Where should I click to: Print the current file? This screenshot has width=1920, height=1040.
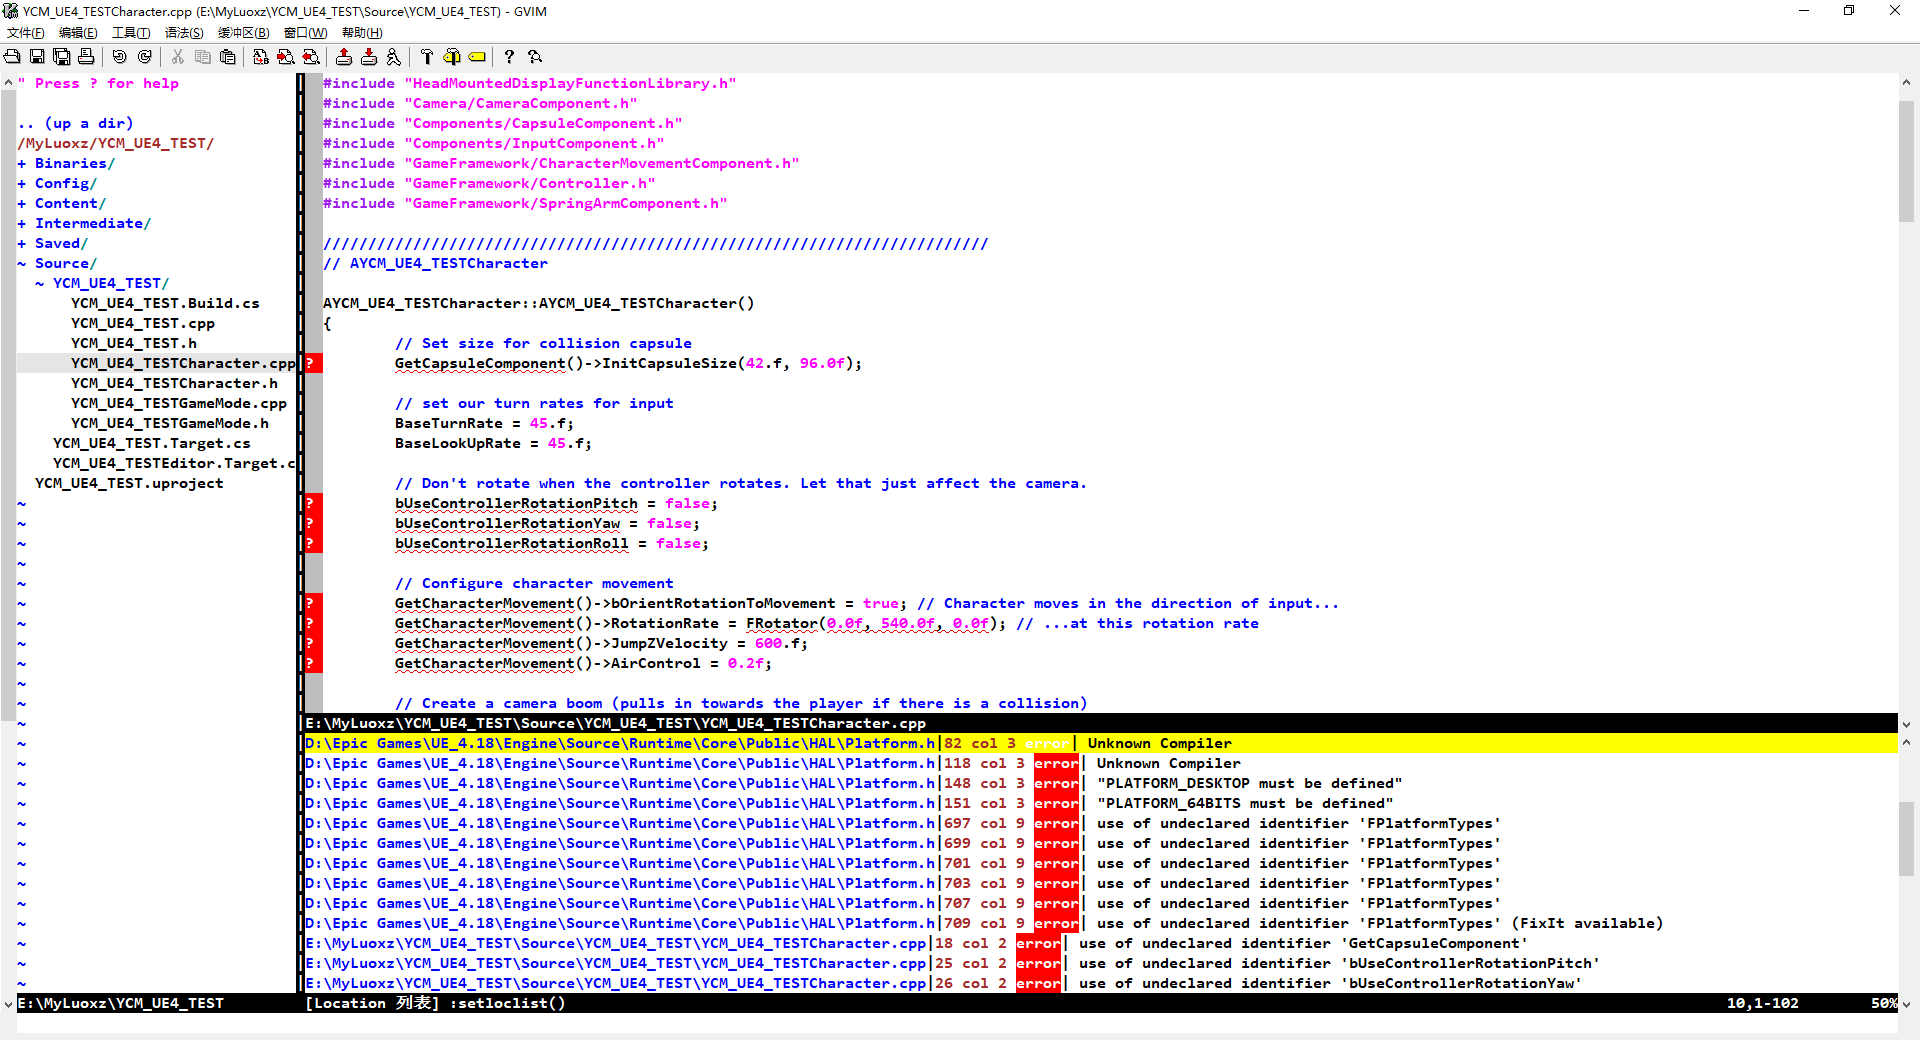[87, 57]
